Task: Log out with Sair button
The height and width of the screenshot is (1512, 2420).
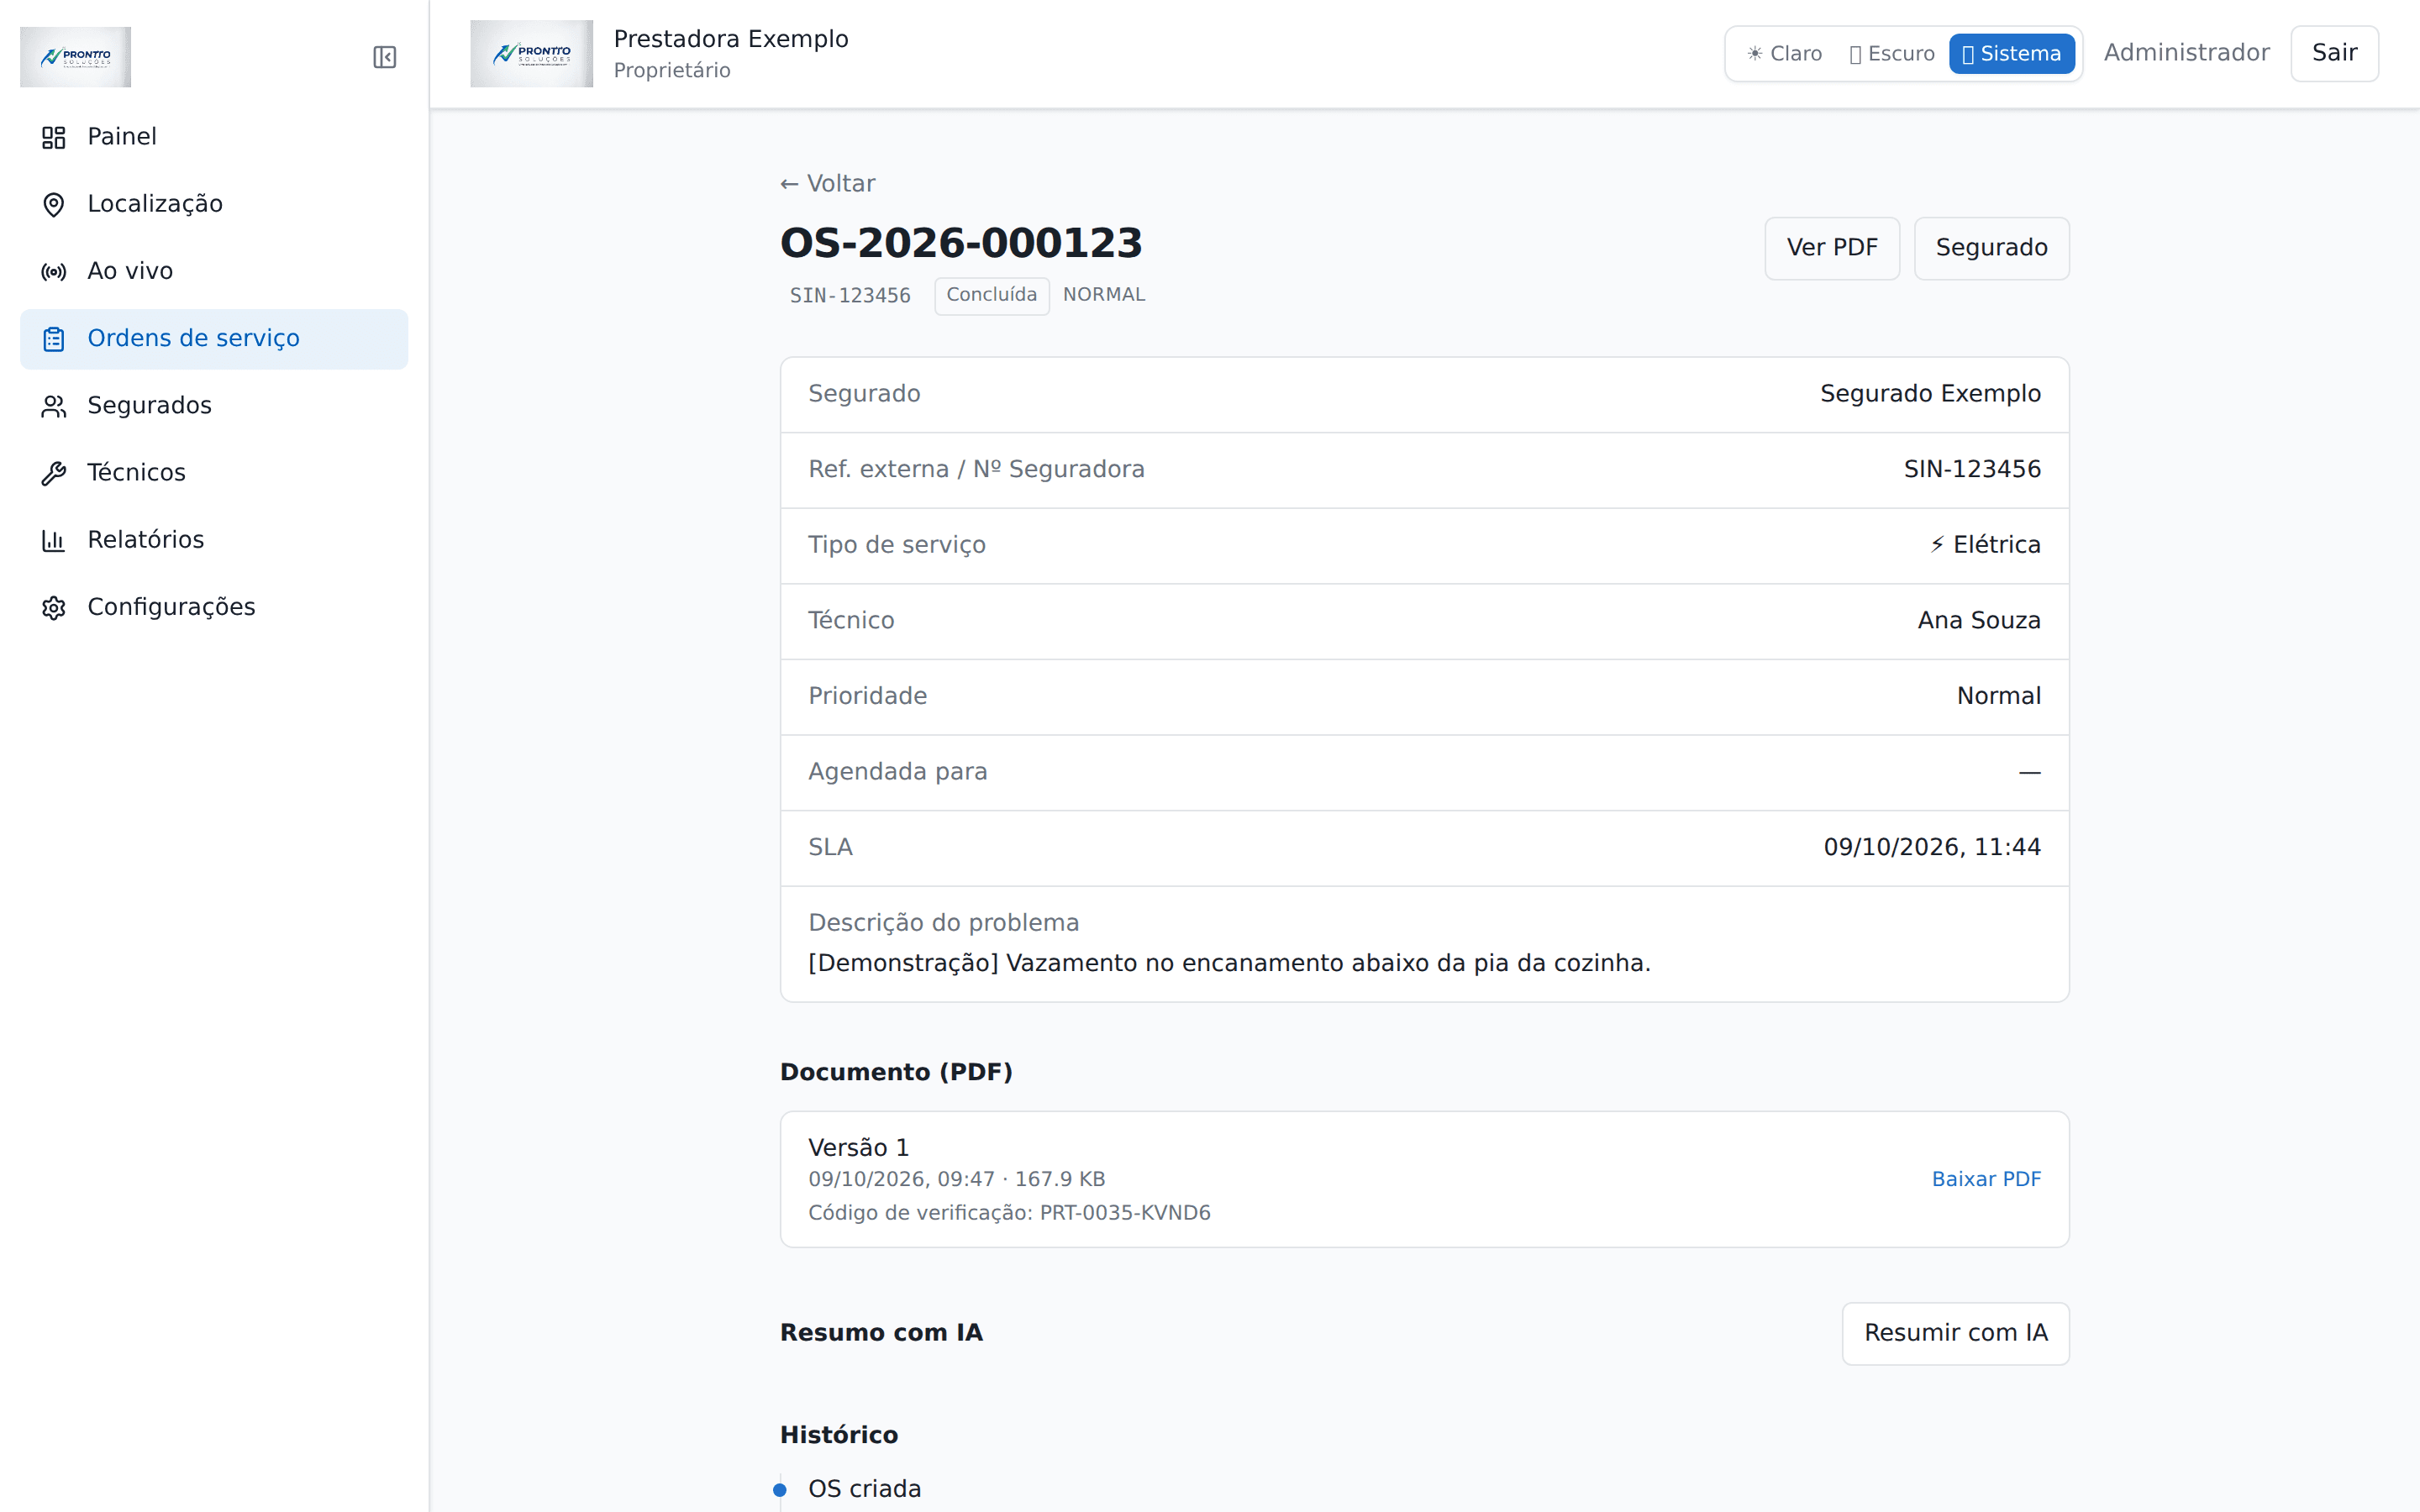Action: tap(2334, 53)
